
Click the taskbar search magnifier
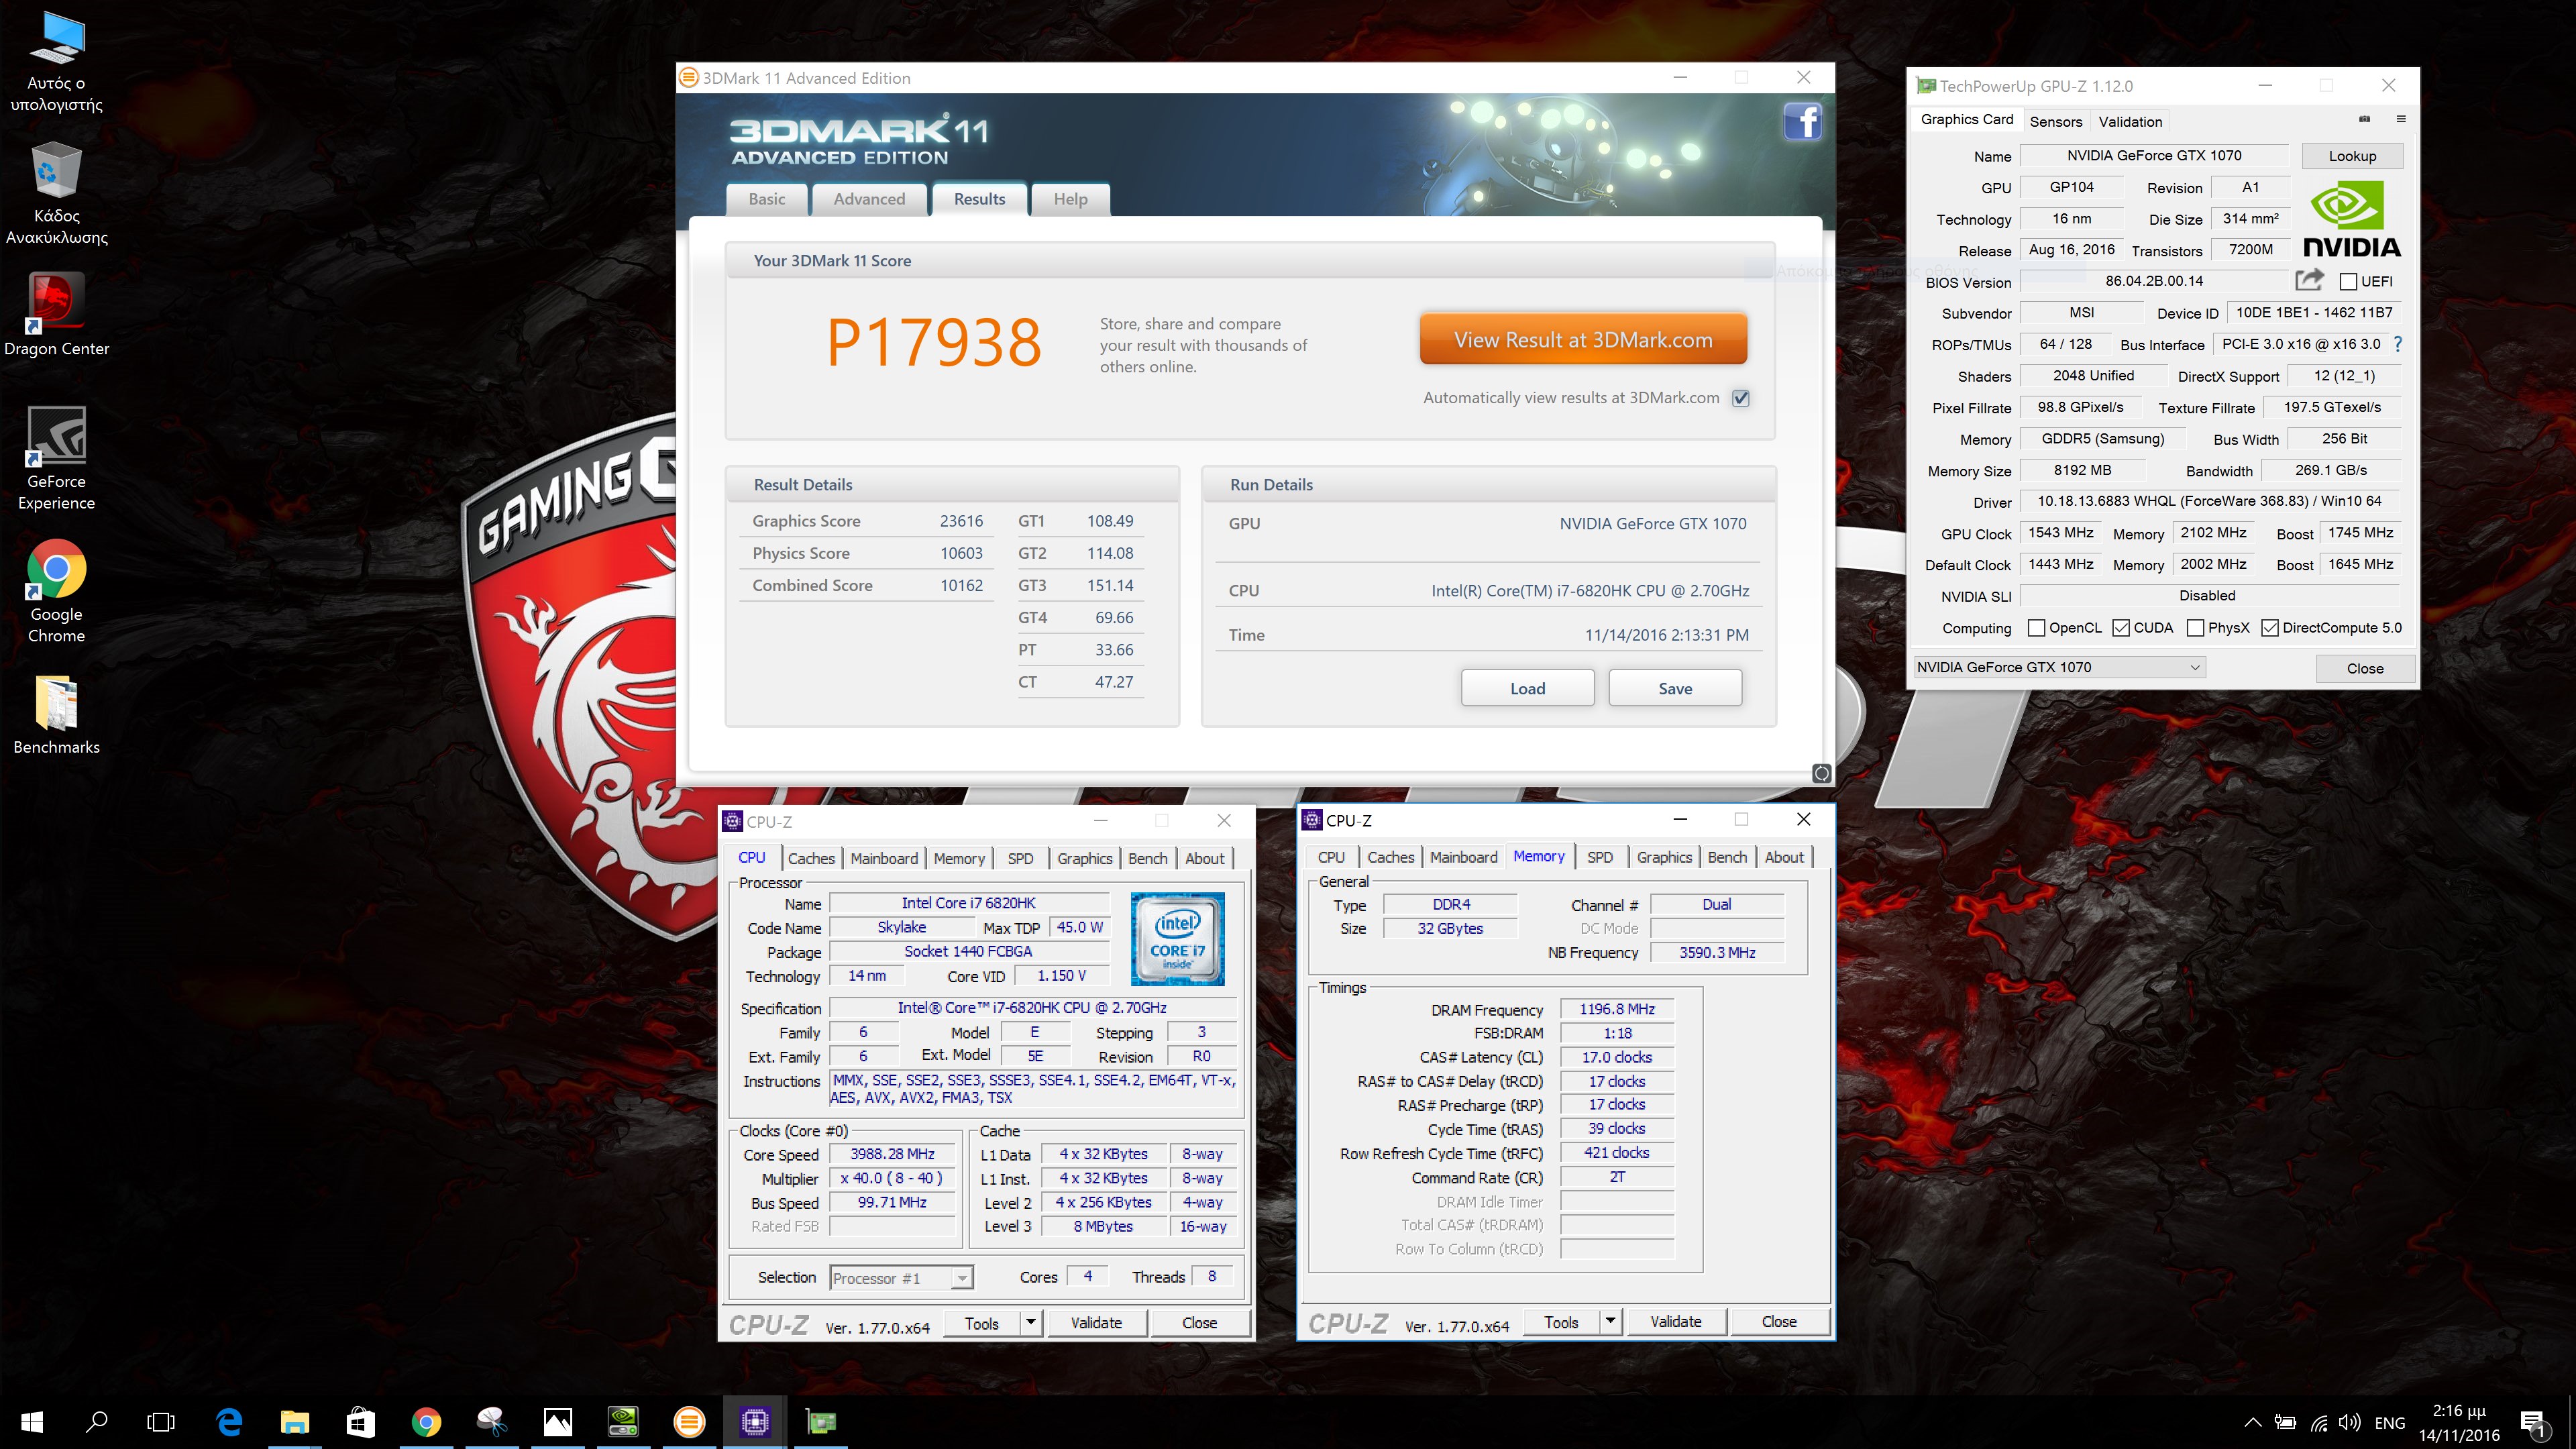(x=96, y=1422)
